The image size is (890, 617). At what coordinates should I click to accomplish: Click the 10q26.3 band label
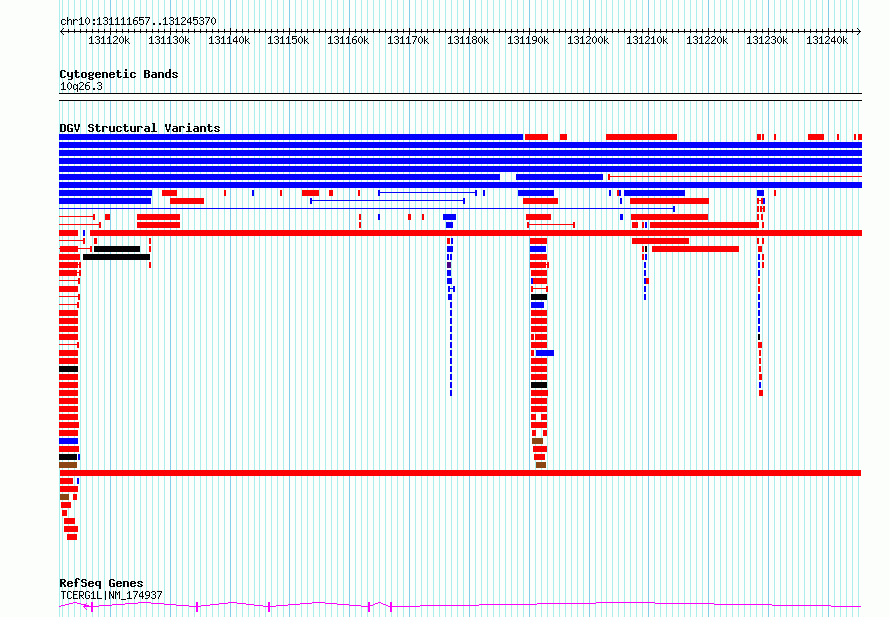click(x=81, y=86)
